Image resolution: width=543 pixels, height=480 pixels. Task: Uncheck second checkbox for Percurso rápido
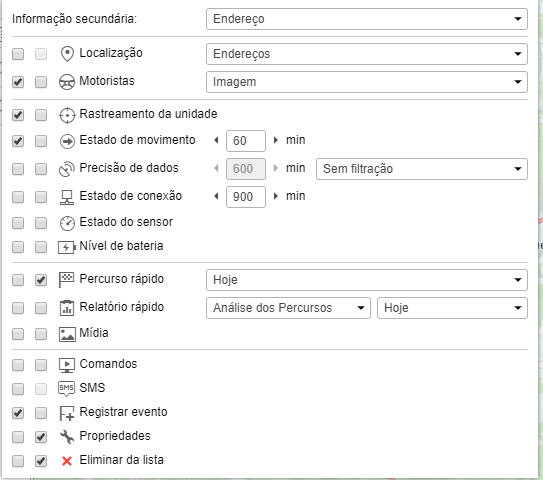coord(41,280)
